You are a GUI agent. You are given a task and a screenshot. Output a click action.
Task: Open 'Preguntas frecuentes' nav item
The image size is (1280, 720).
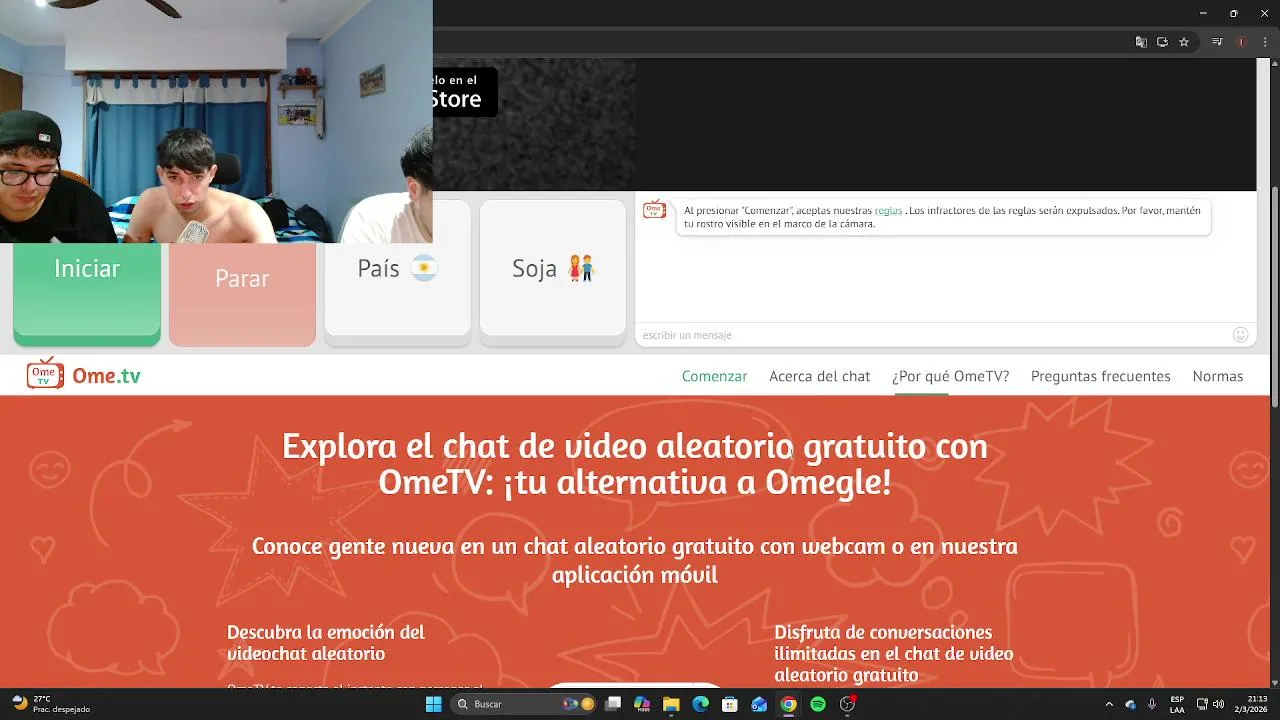(1100, 376)
